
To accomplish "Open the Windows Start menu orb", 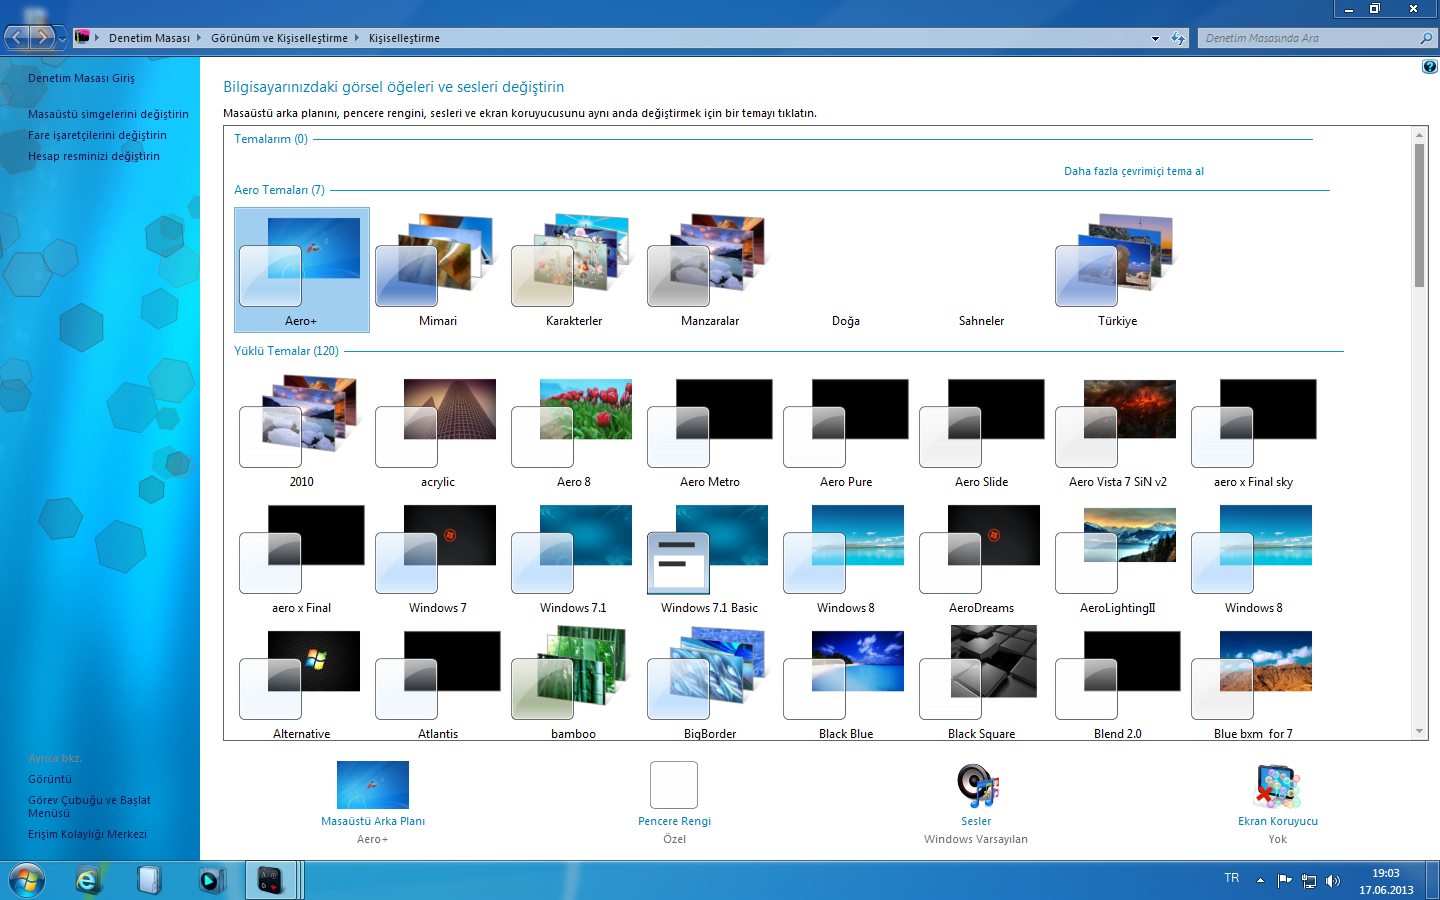I will pyautogui.click(x=27, y=880).
